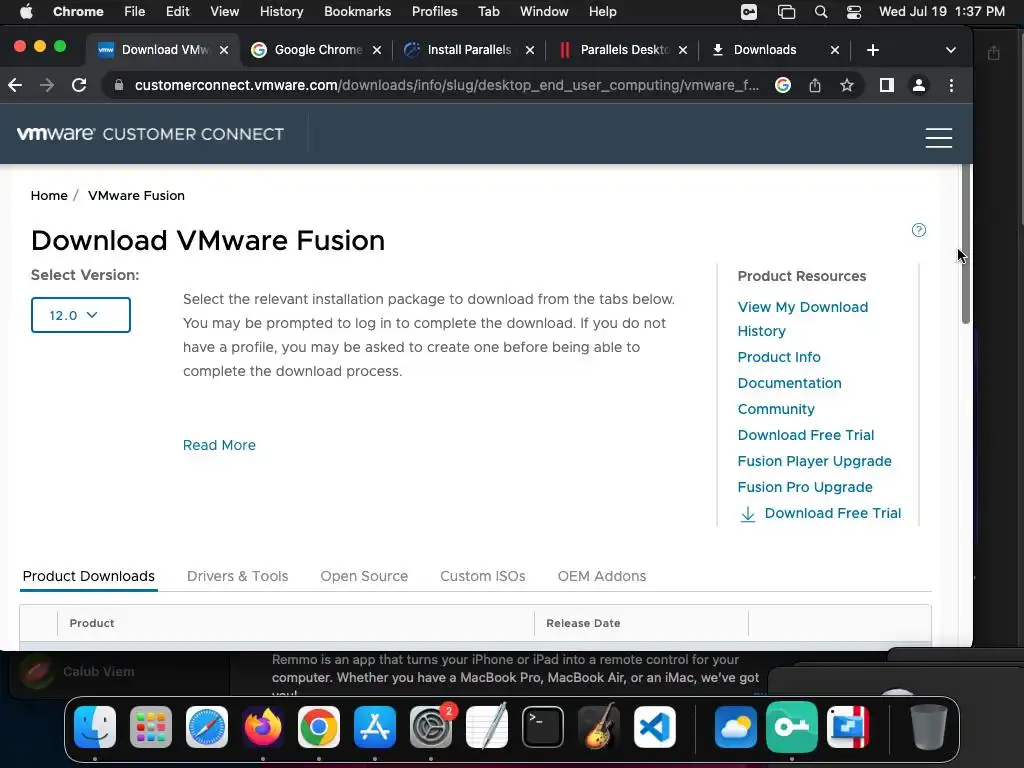1024x768 pixels.
Task: Launch Safari from the dock
Action: point(207,727)
